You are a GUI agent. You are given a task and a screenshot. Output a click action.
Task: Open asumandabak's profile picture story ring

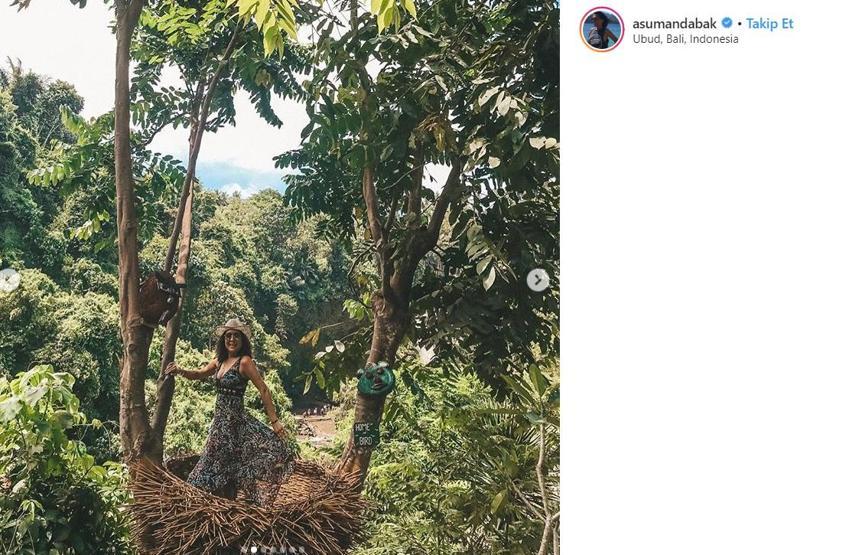click(601, 29)
